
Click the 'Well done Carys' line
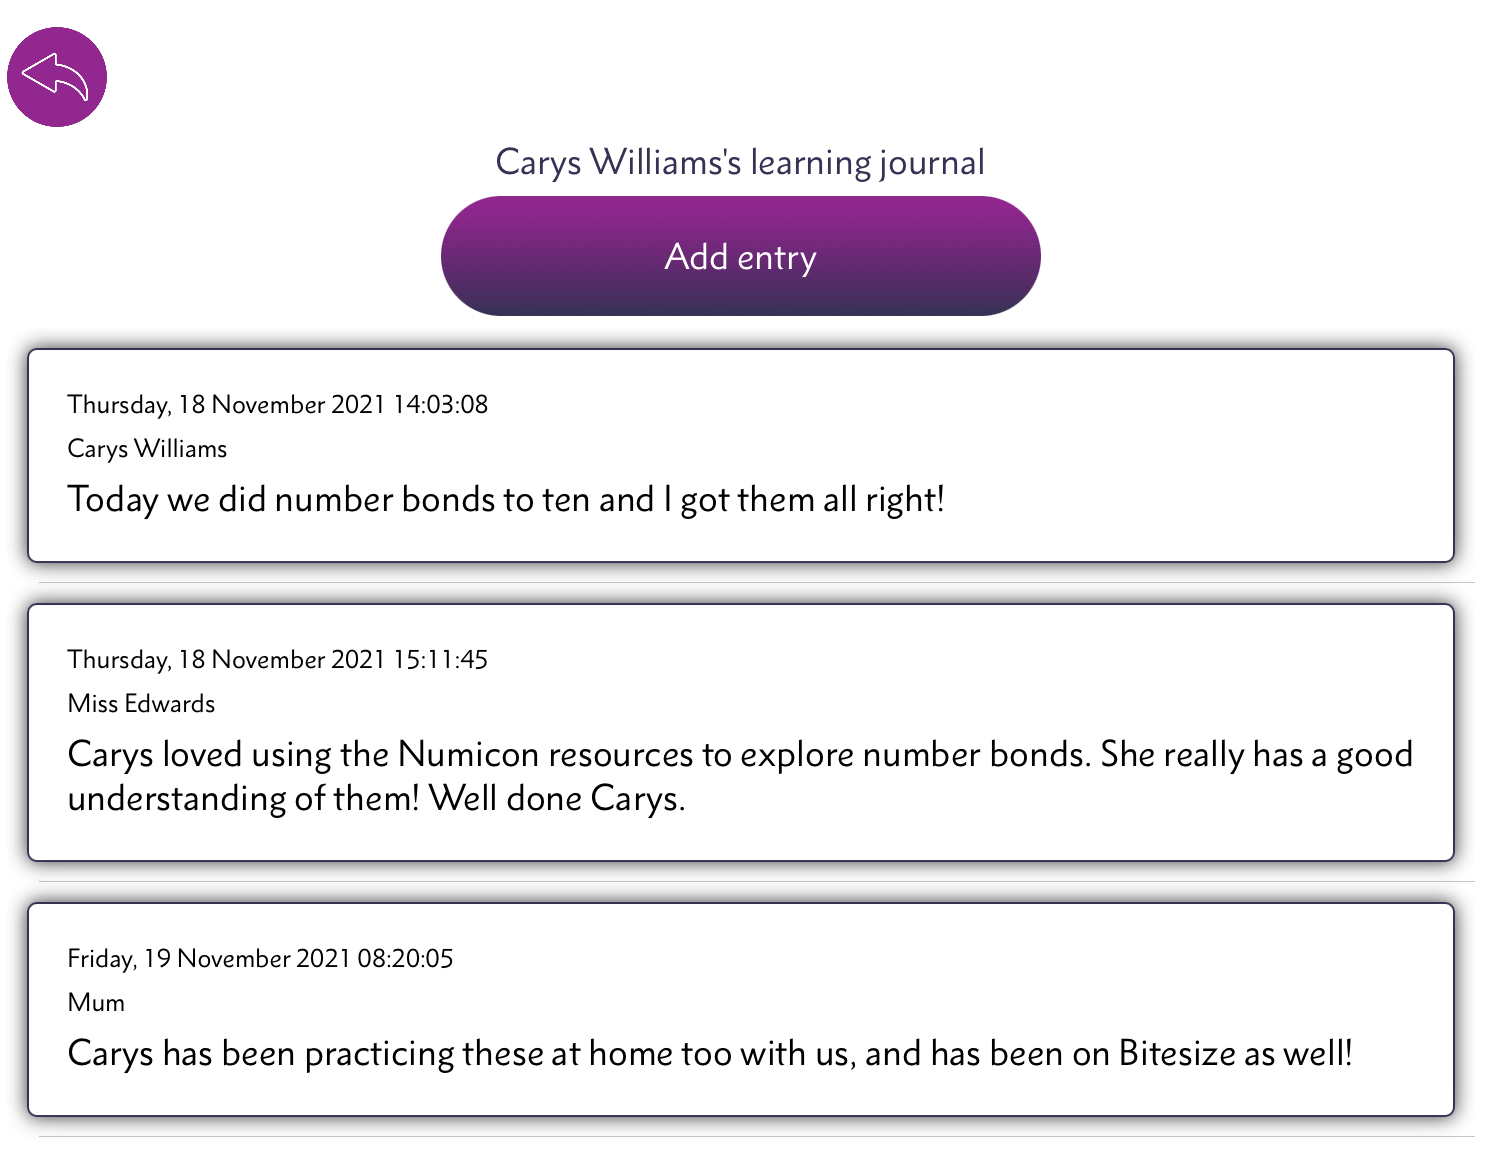(x=376, y=798)
